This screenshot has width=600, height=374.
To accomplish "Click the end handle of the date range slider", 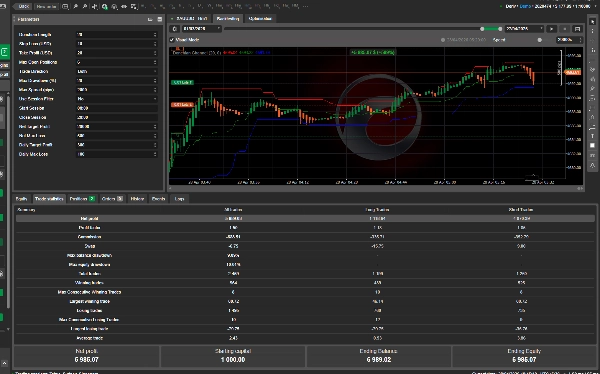I will point(500,29).
